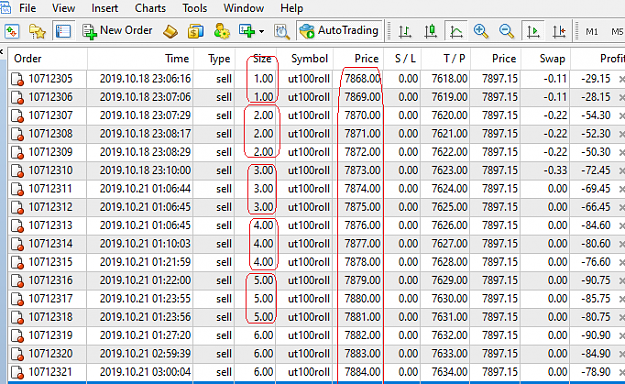Toggle the Terminal list panel icon
Viewport: 625px width, 384px height.
[63, 31]
